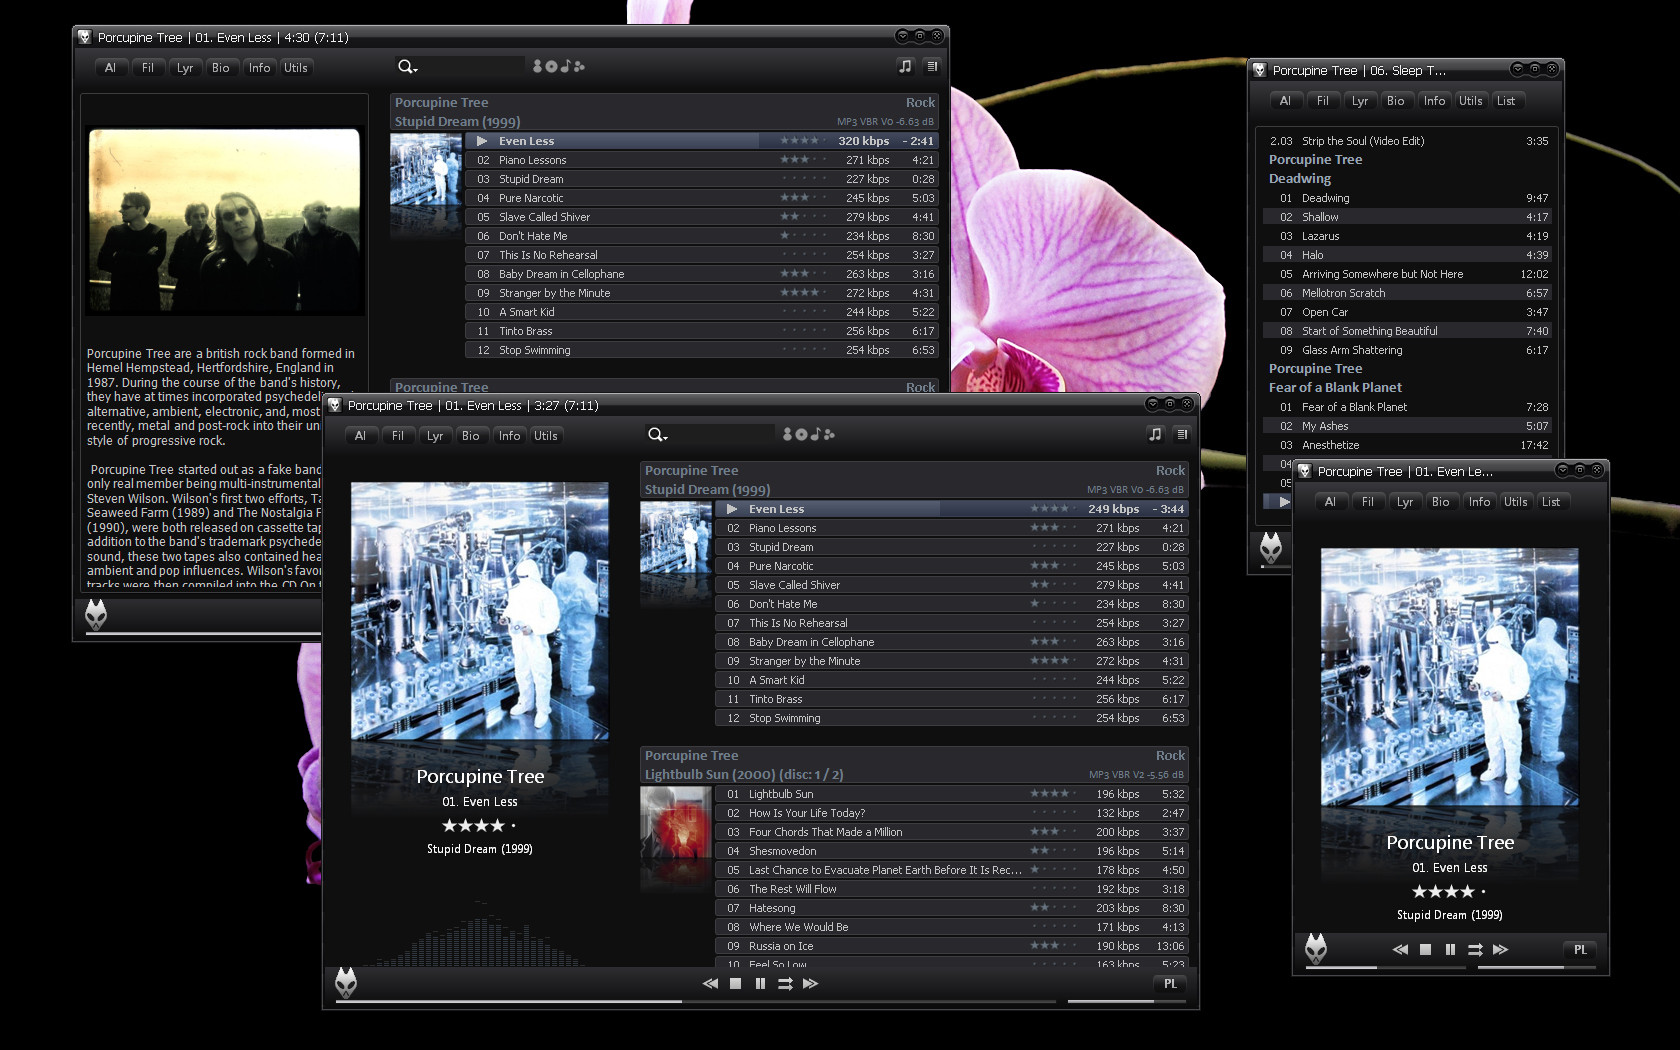The width and height of the screenshot is (1680, 1050).
Task: Click album cover in small bottom-right window
Action: [1450, 677]
